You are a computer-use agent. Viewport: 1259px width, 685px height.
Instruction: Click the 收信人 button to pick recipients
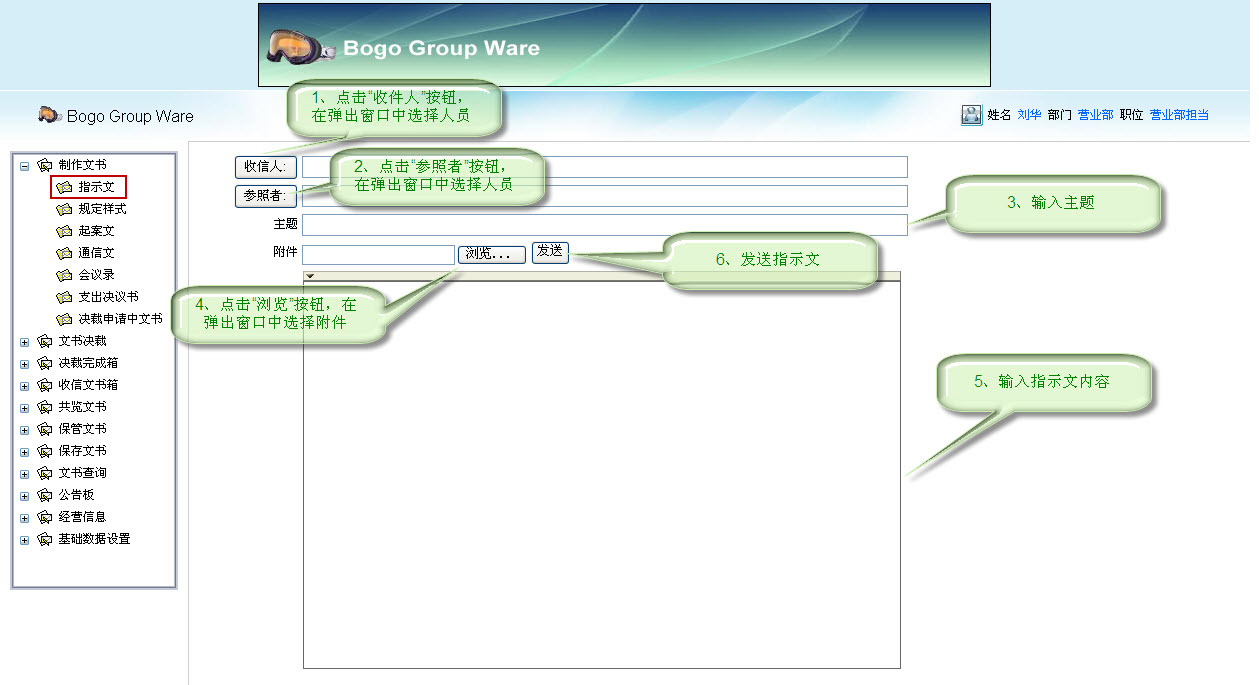pos(264,166)
